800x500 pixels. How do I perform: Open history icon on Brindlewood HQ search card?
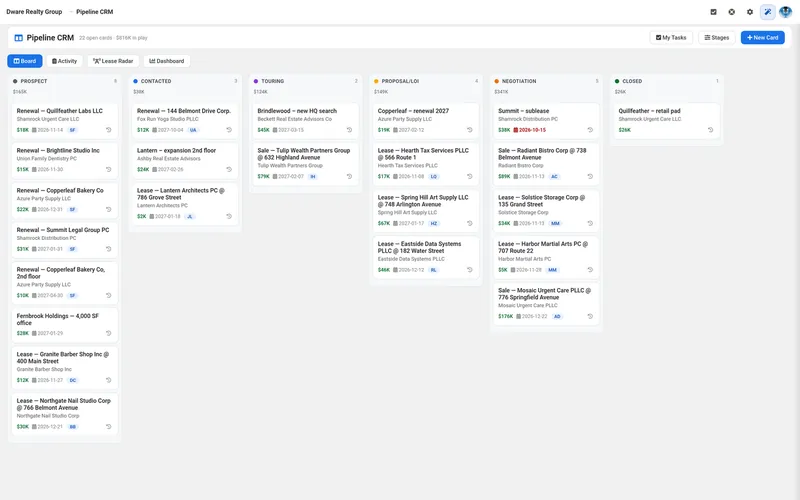point(349,130)
